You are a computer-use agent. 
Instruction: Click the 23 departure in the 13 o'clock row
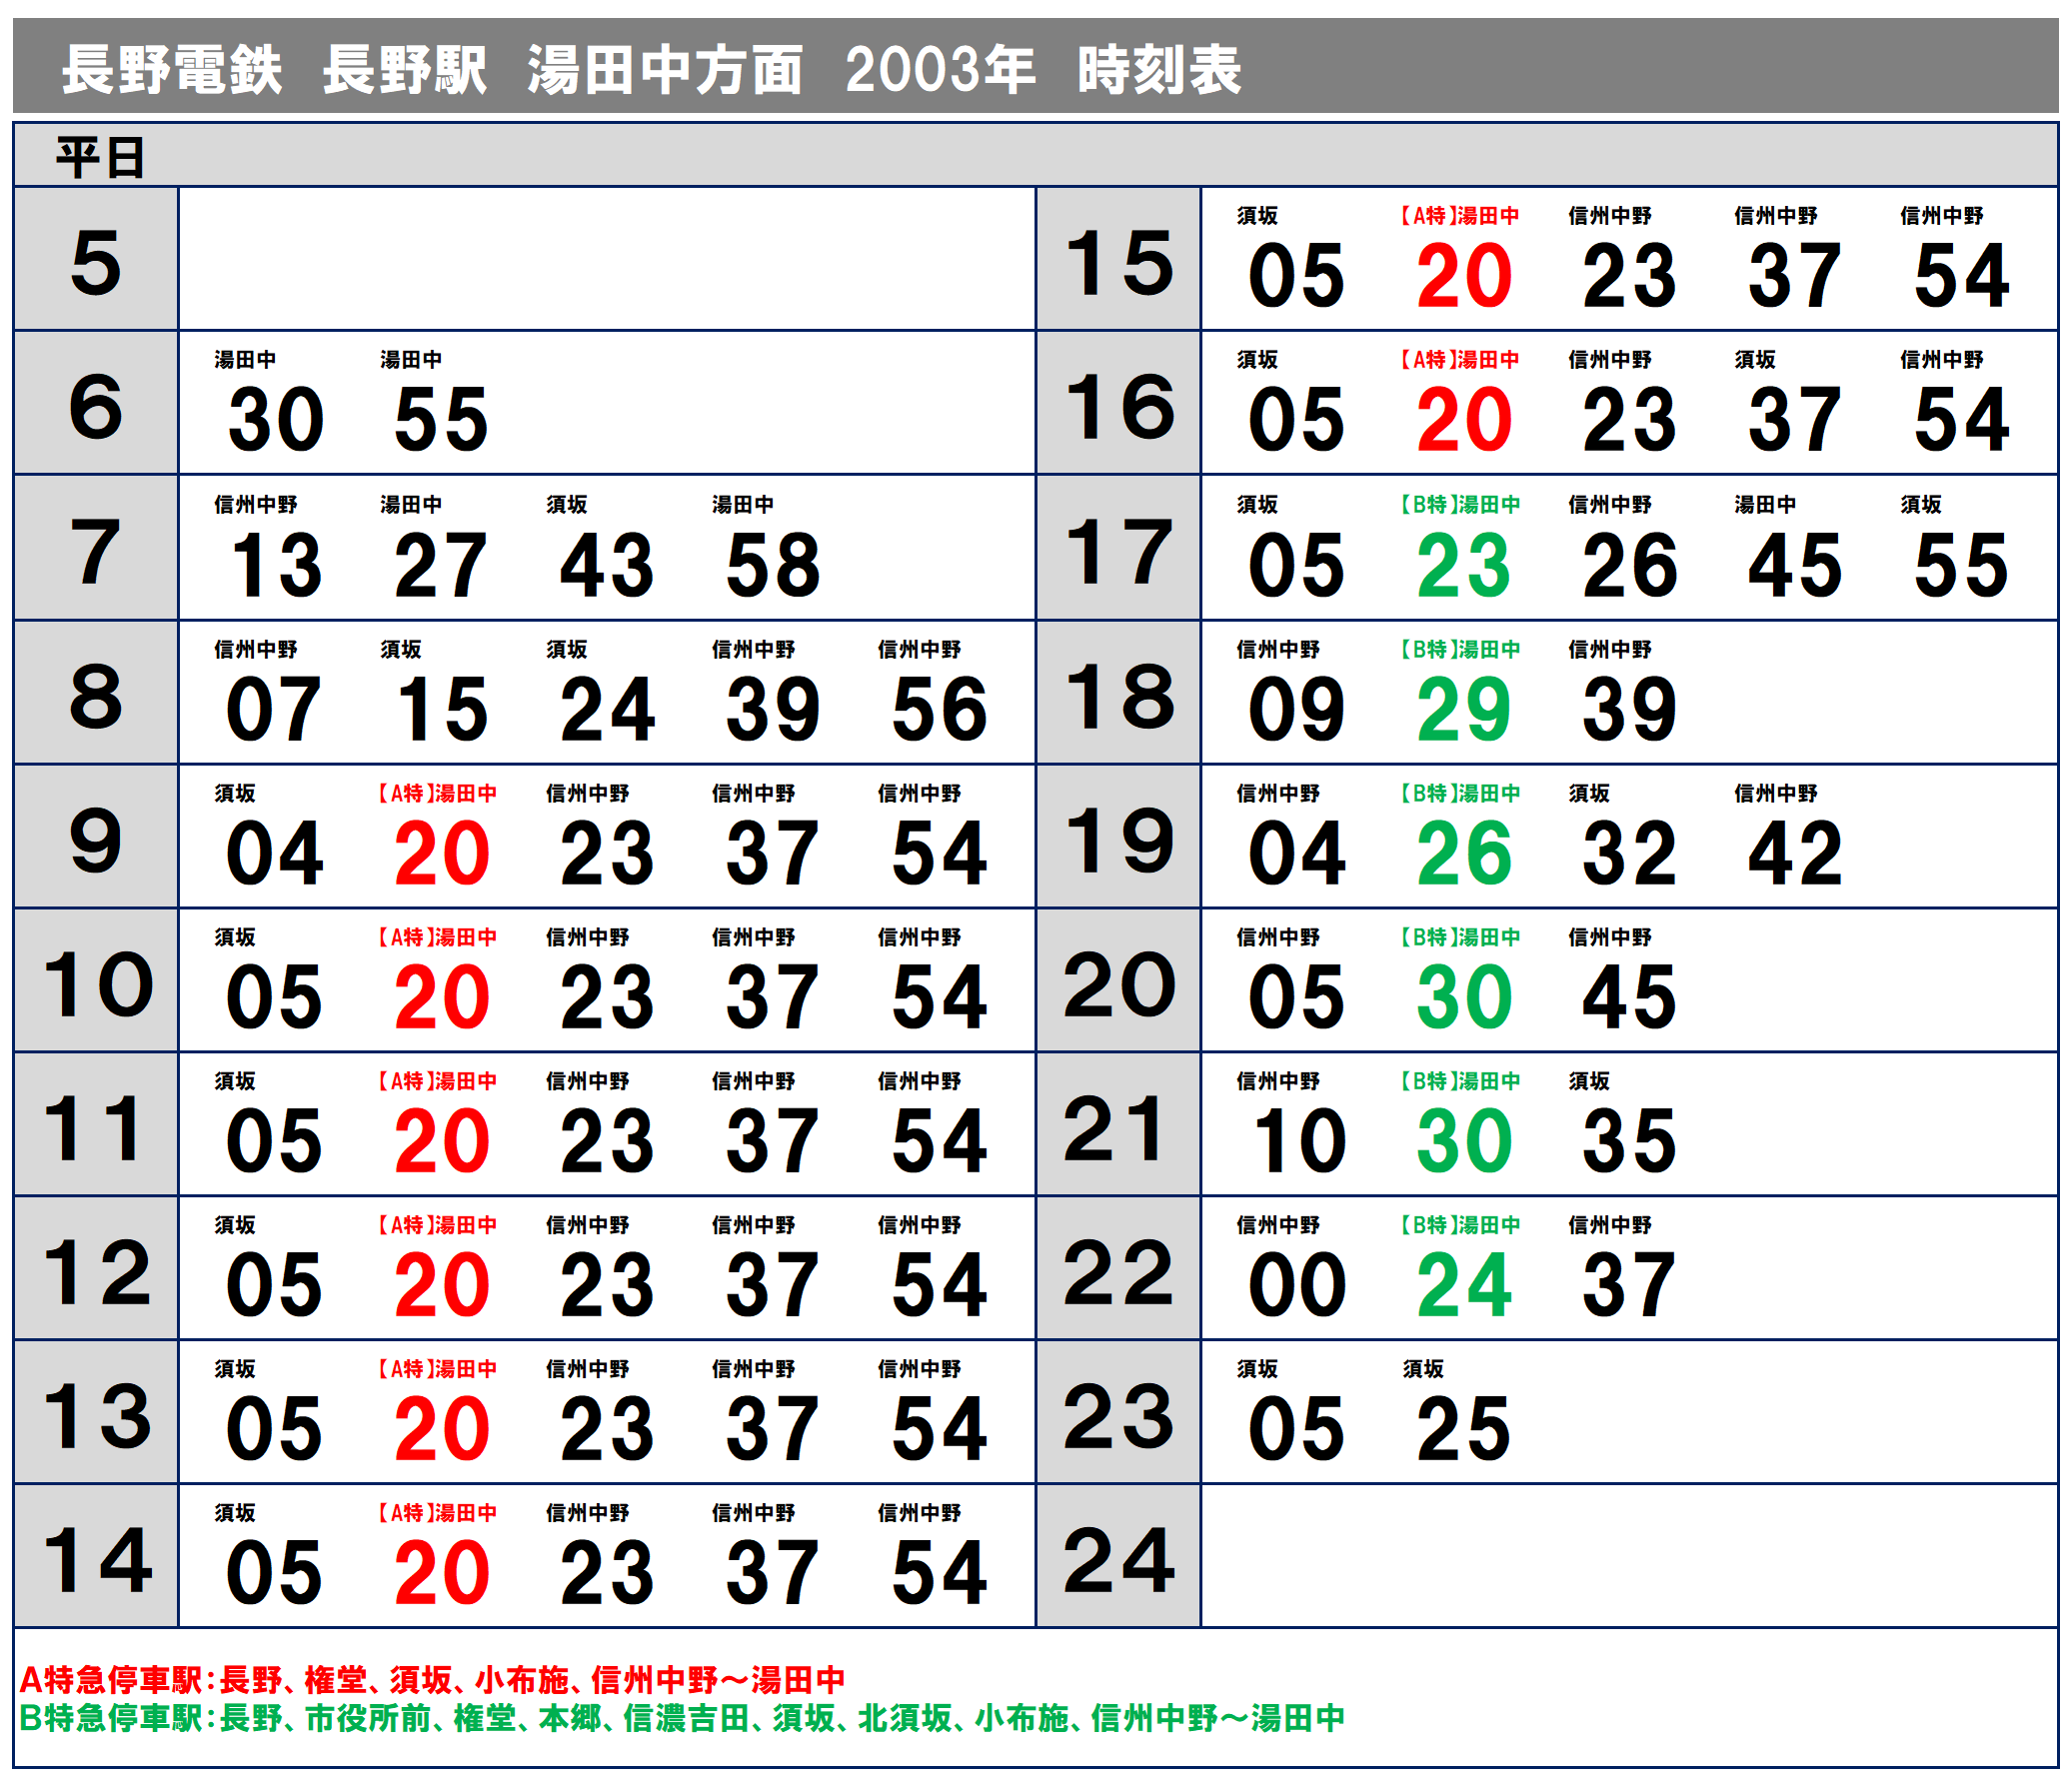tap(607, 1430)
